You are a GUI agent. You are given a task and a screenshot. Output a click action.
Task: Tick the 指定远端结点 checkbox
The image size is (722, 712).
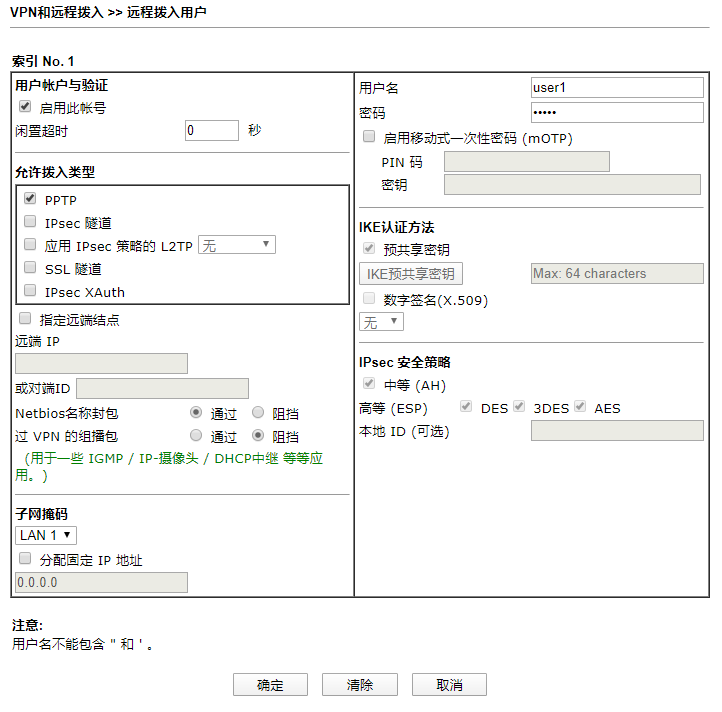pyautogui.click(x=25, y=318)
